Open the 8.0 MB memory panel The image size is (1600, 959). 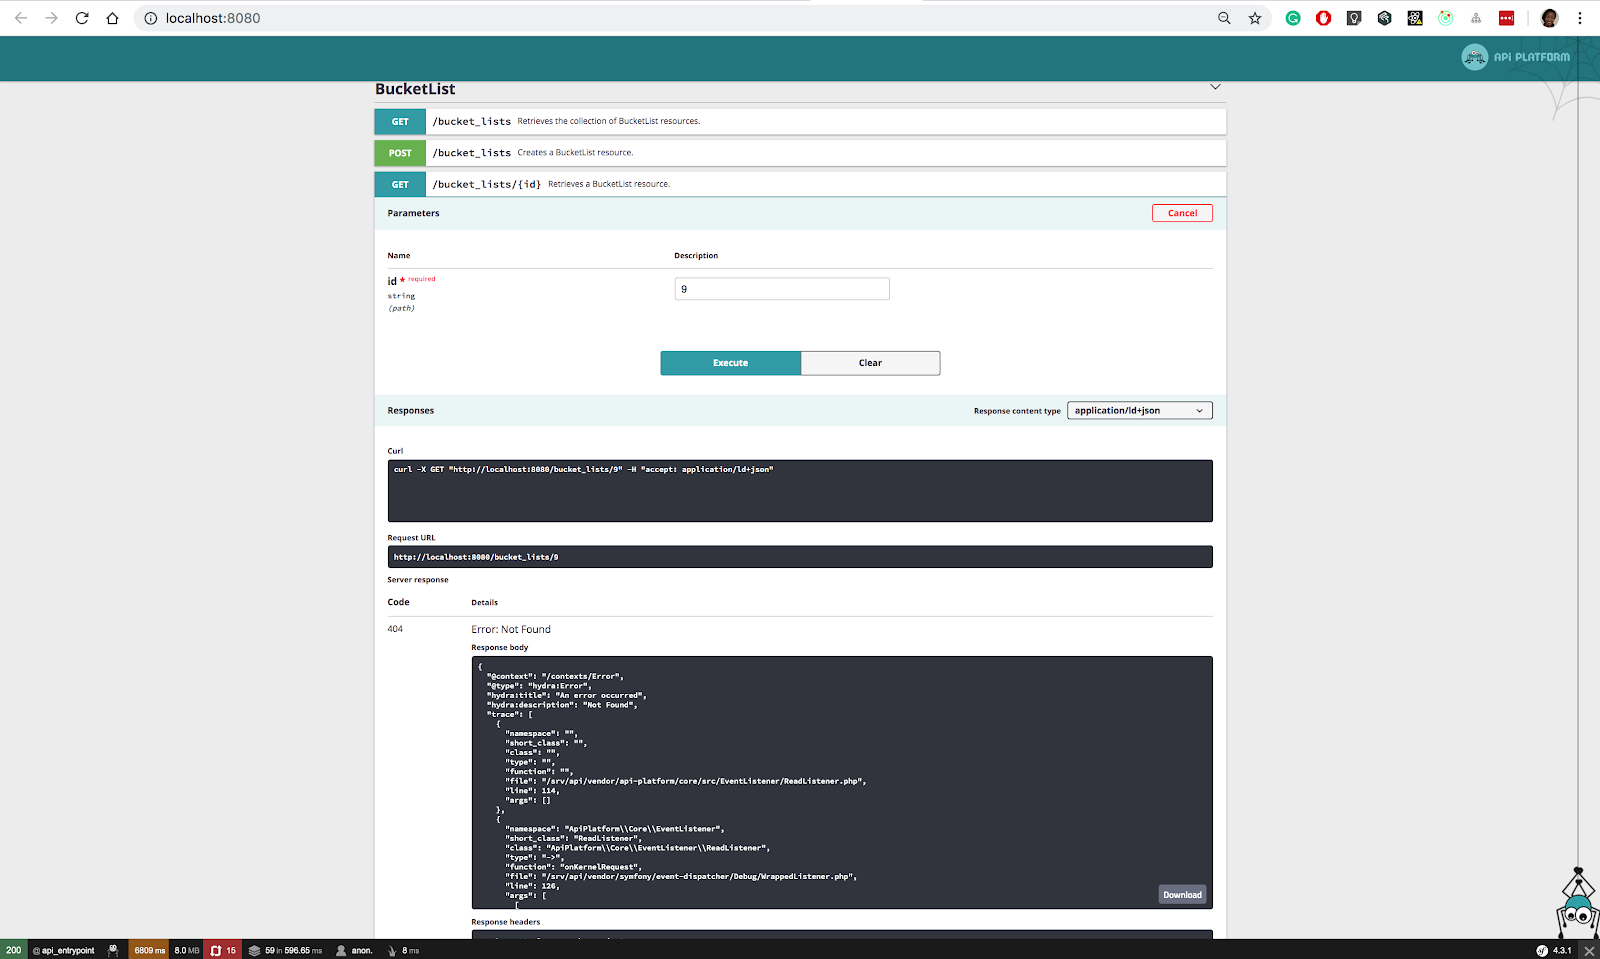pyautogui.click(x=187, y=950)
